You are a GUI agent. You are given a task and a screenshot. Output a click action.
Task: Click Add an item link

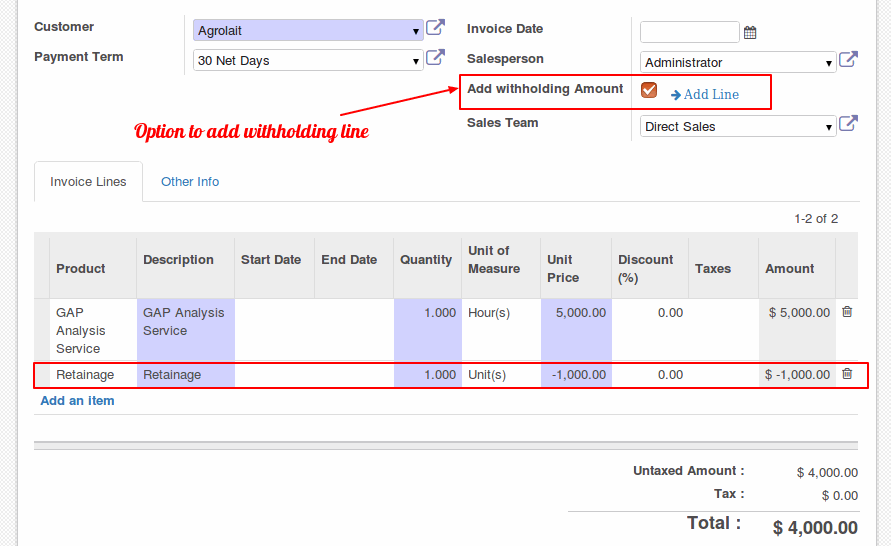[x=77, y=401]
